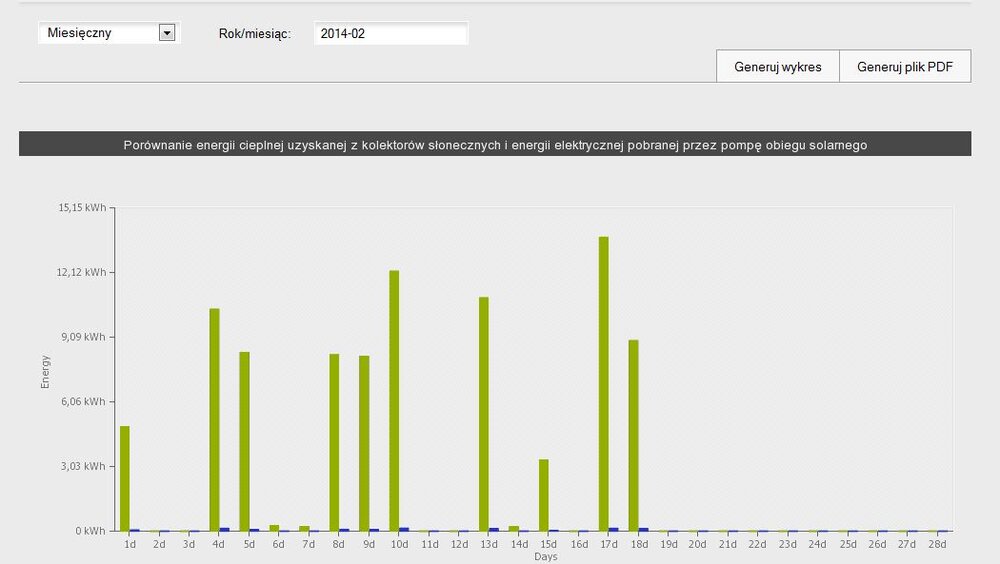Screen dimensions: 1000x564
Task: Click the Energy axis title
Action: click(x=45, y=371)
